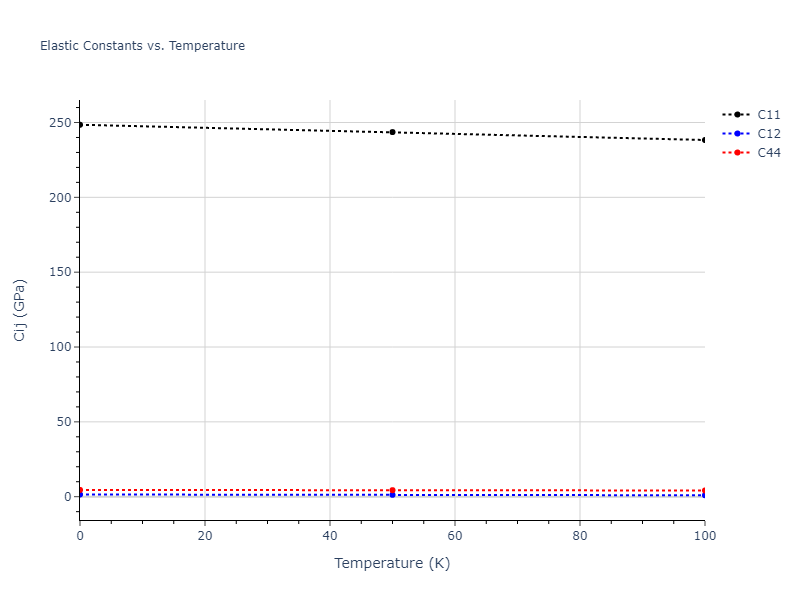Image resolution: width=800 pixels, height=600 pixels.
Task: Click the red C44 point at 50 K
Action: [x=392, y=490]
